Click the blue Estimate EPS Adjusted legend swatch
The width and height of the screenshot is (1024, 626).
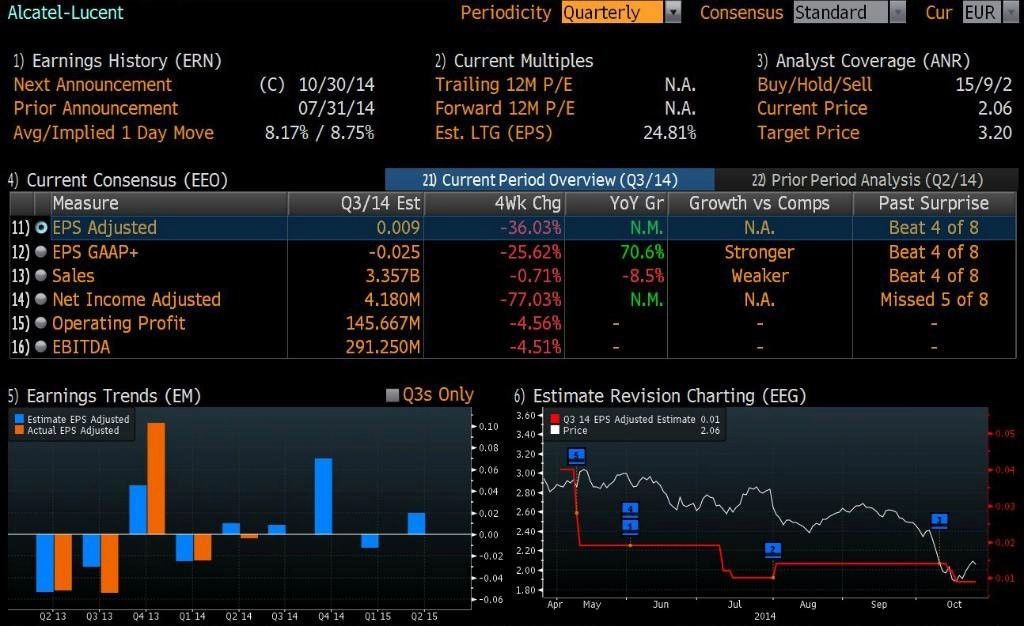pos(19,419)
